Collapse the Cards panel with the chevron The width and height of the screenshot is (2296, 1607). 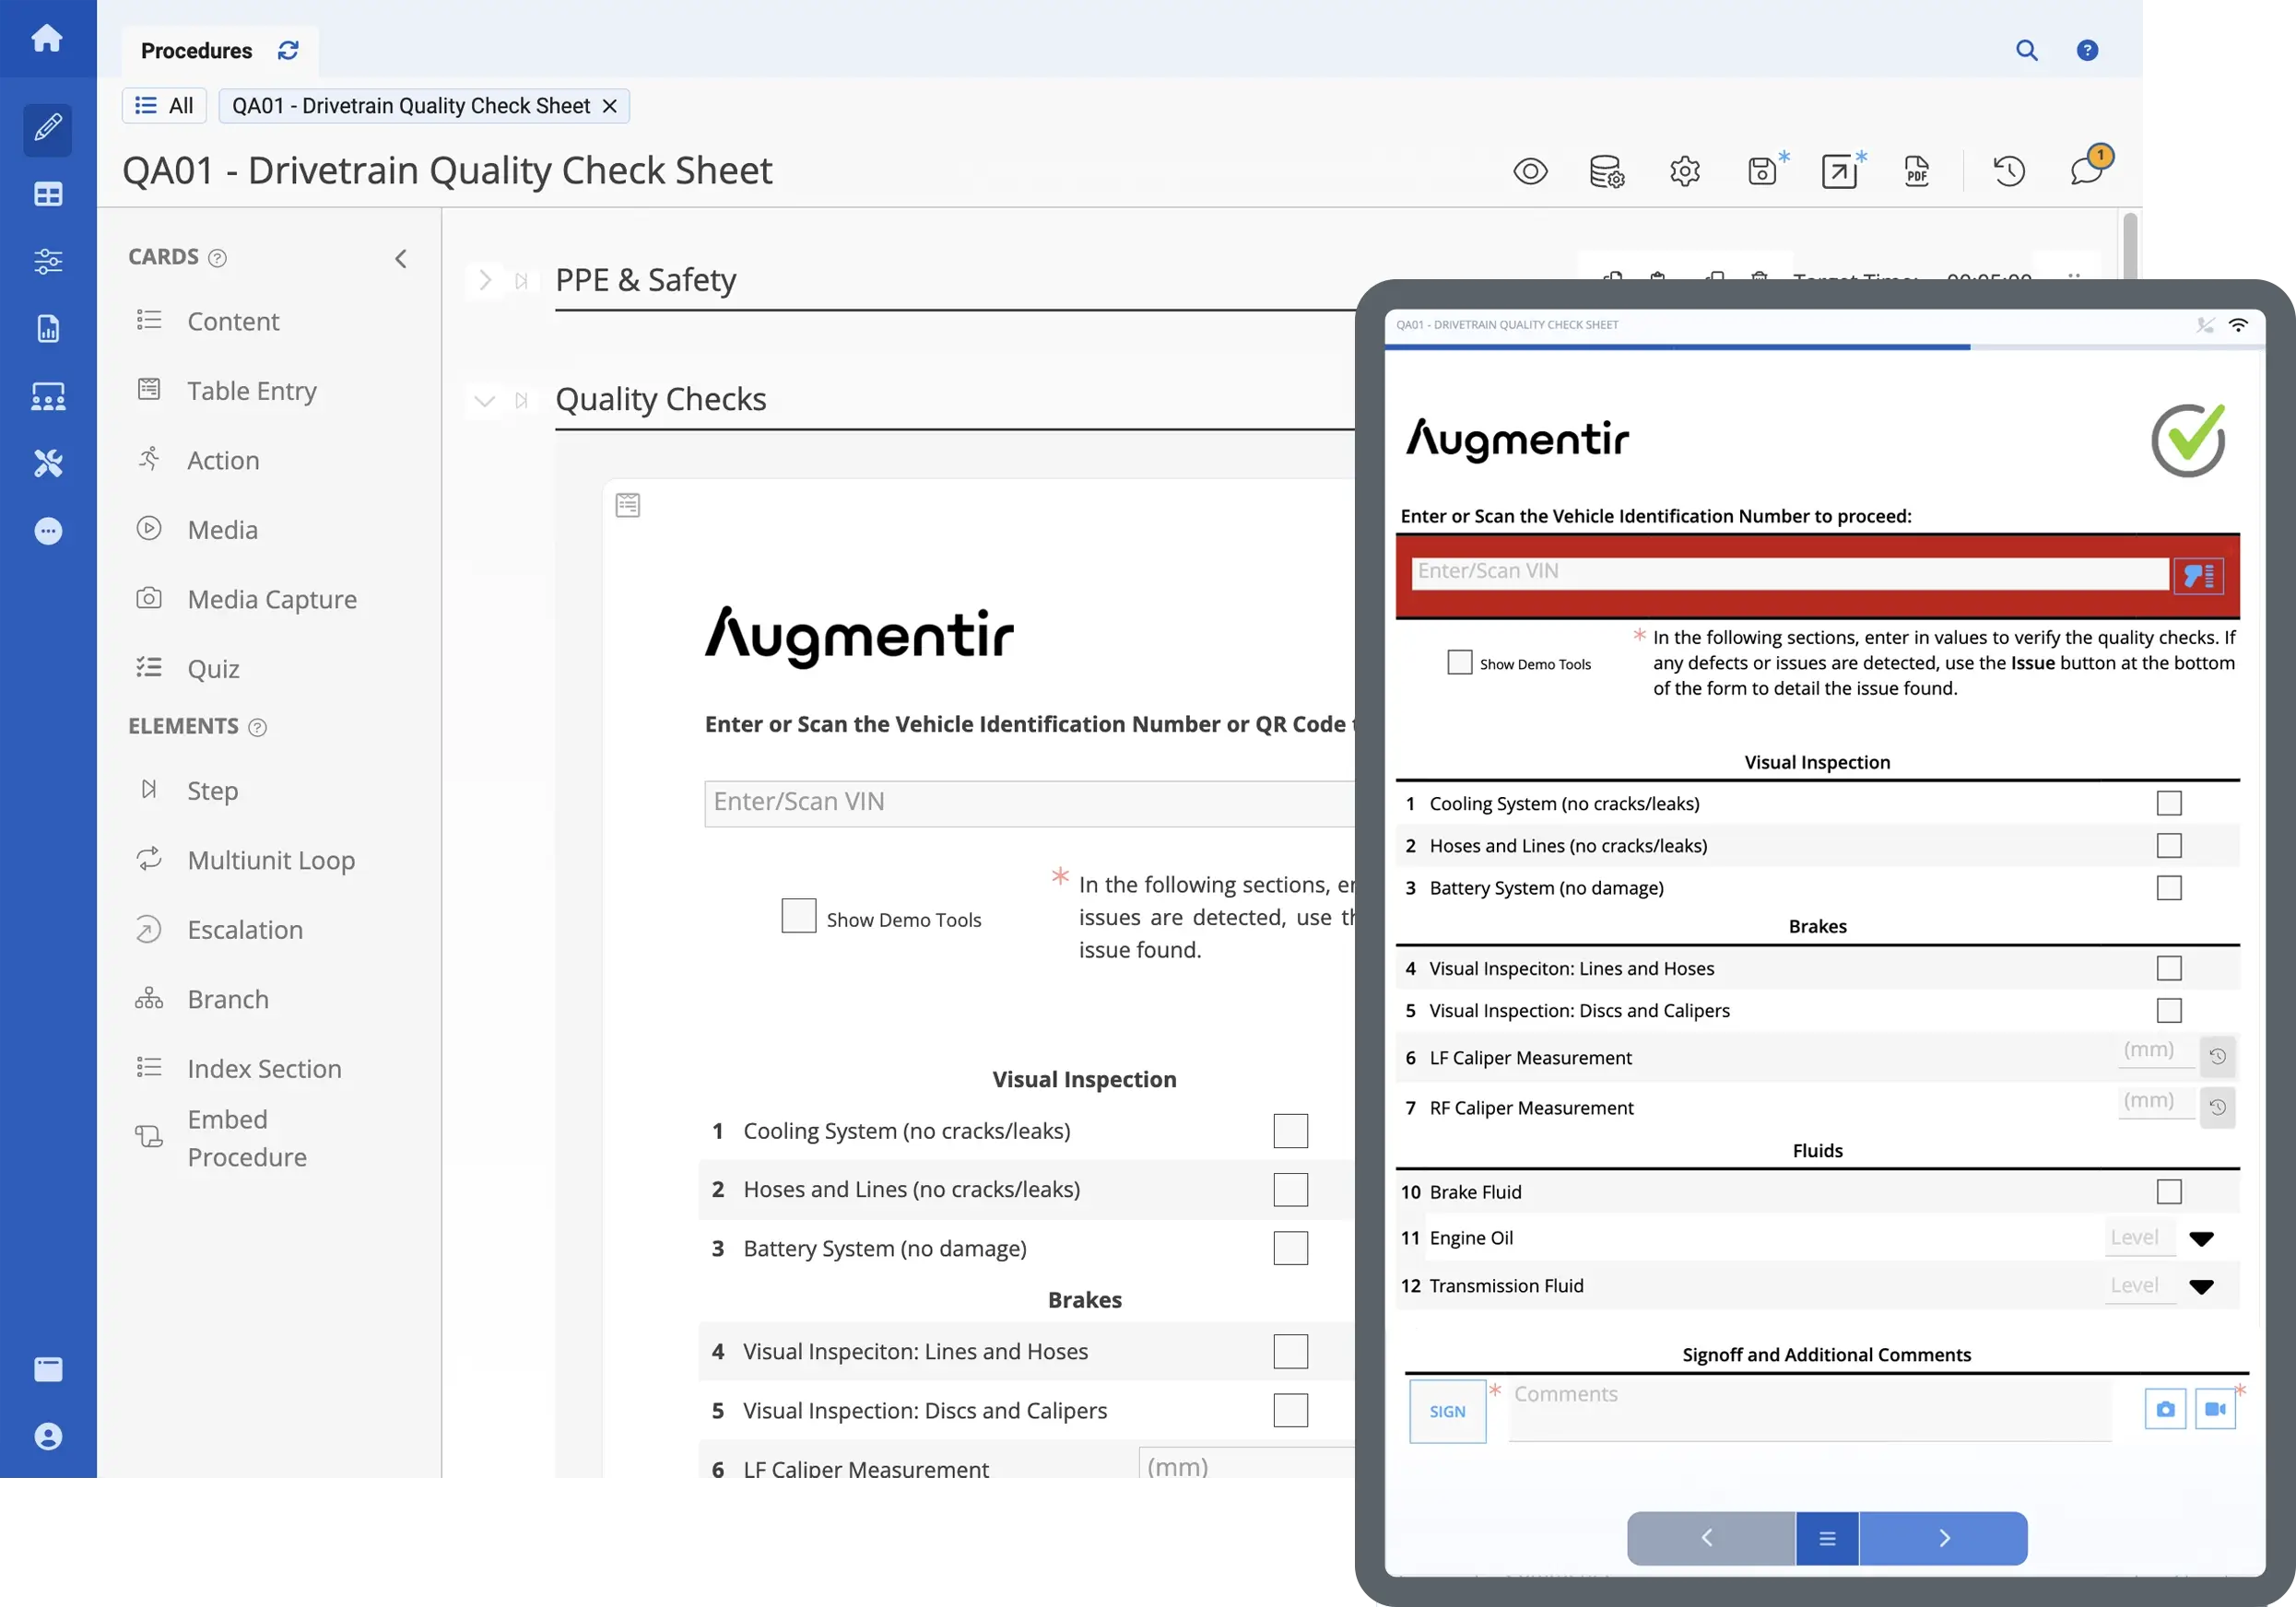400,259
